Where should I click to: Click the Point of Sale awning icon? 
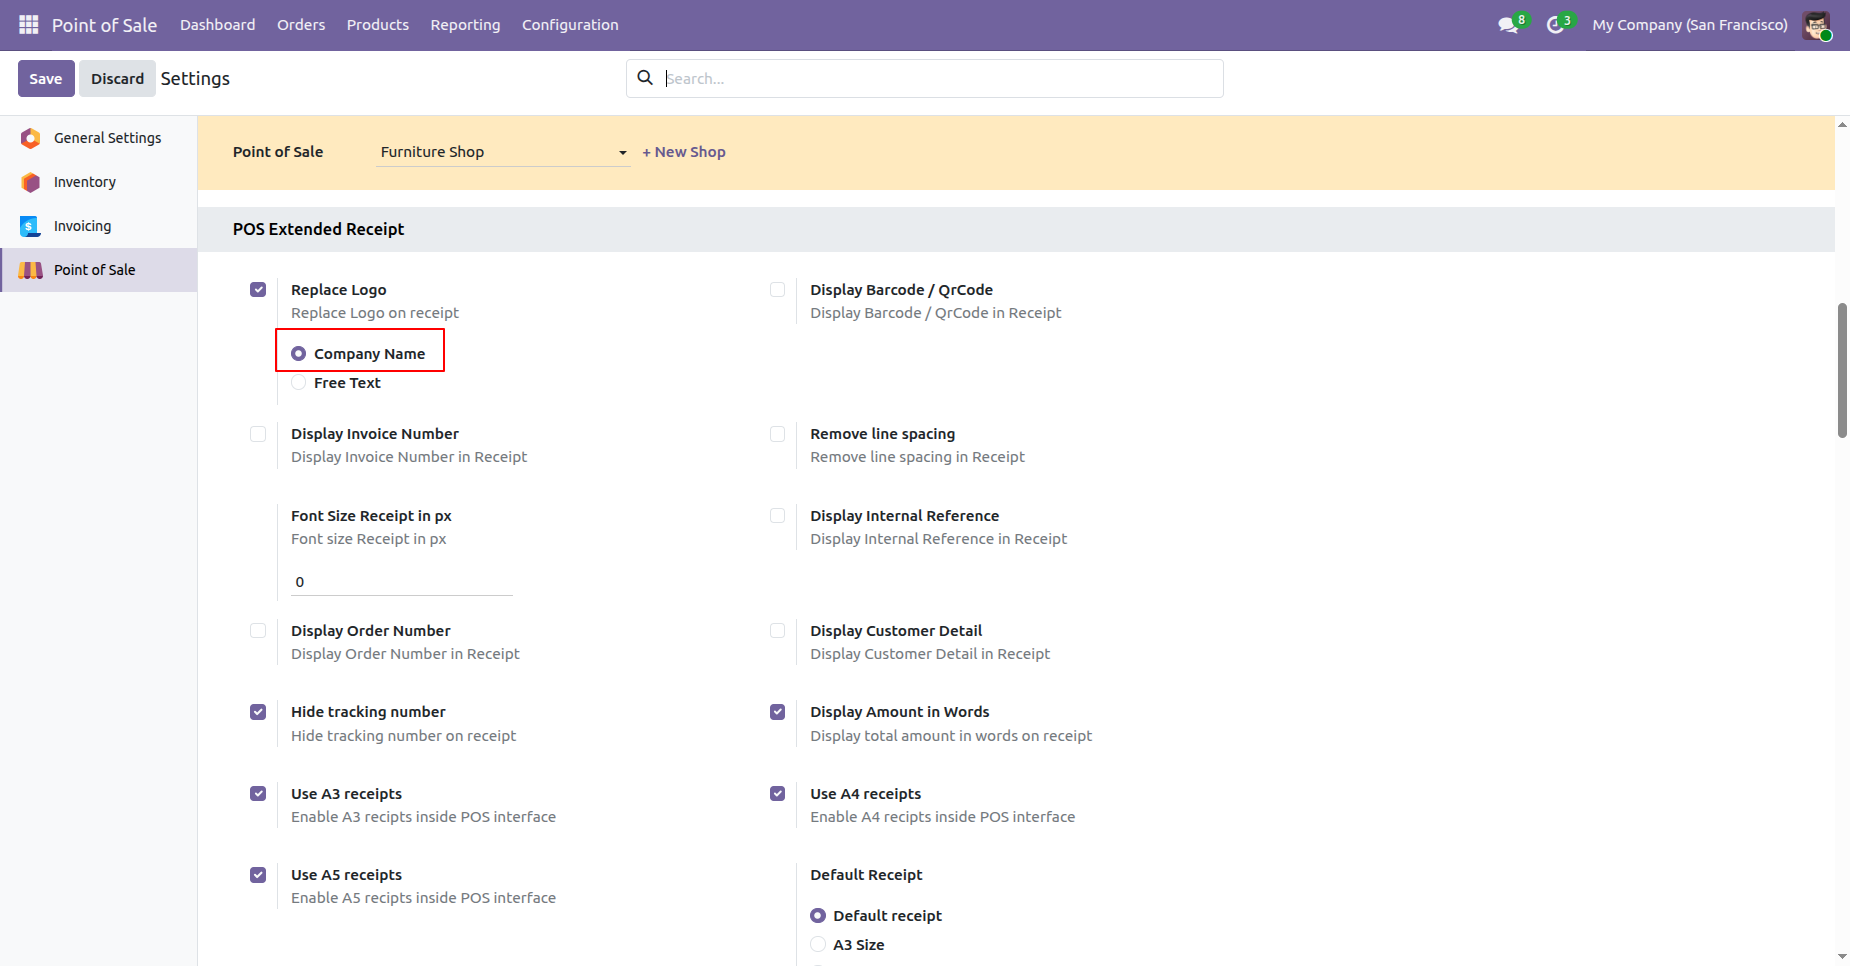[x=31, y=270]
